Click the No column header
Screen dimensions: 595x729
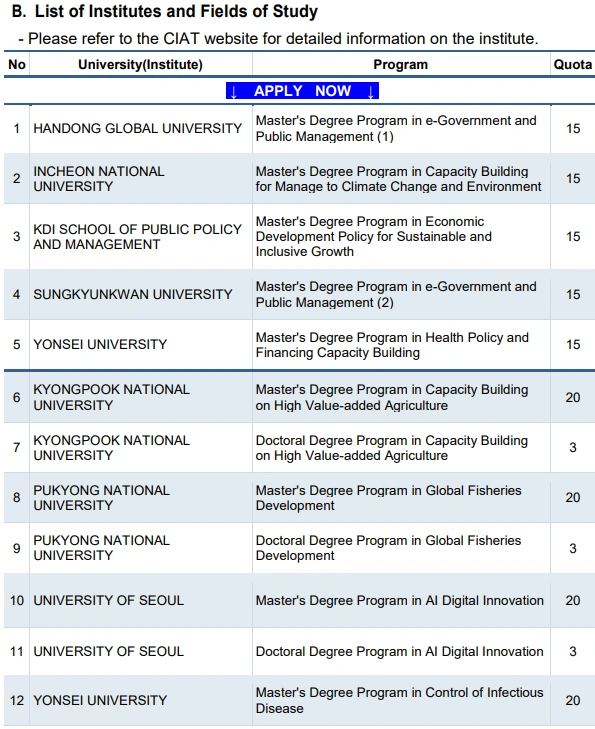17,65
